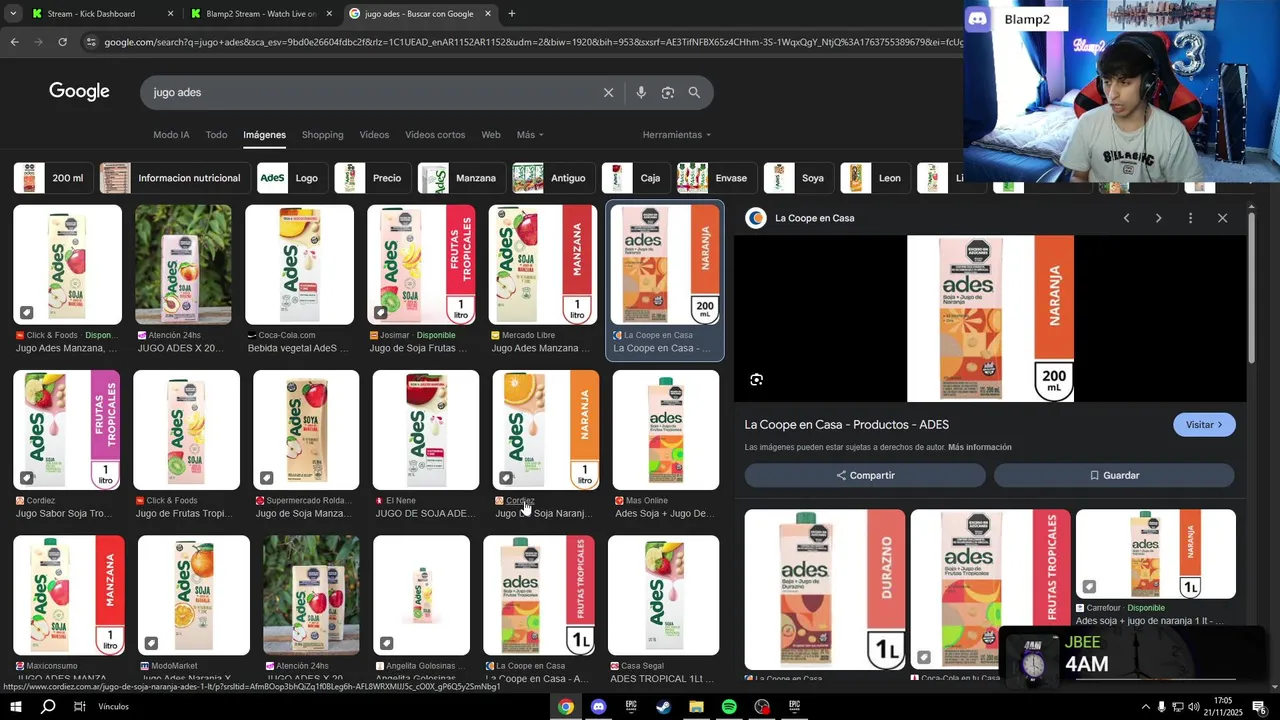
Task: Show hidden system tray icons chevron
Action: click(x=1145, y=707)
